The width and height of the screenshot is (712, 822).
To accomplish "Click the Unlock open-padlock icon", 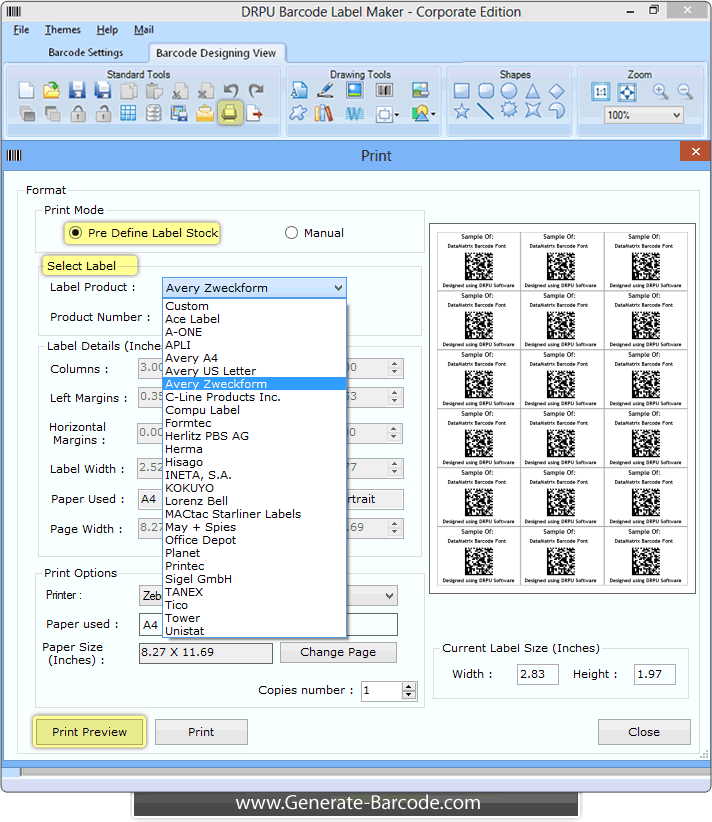I will pos(103,113).
